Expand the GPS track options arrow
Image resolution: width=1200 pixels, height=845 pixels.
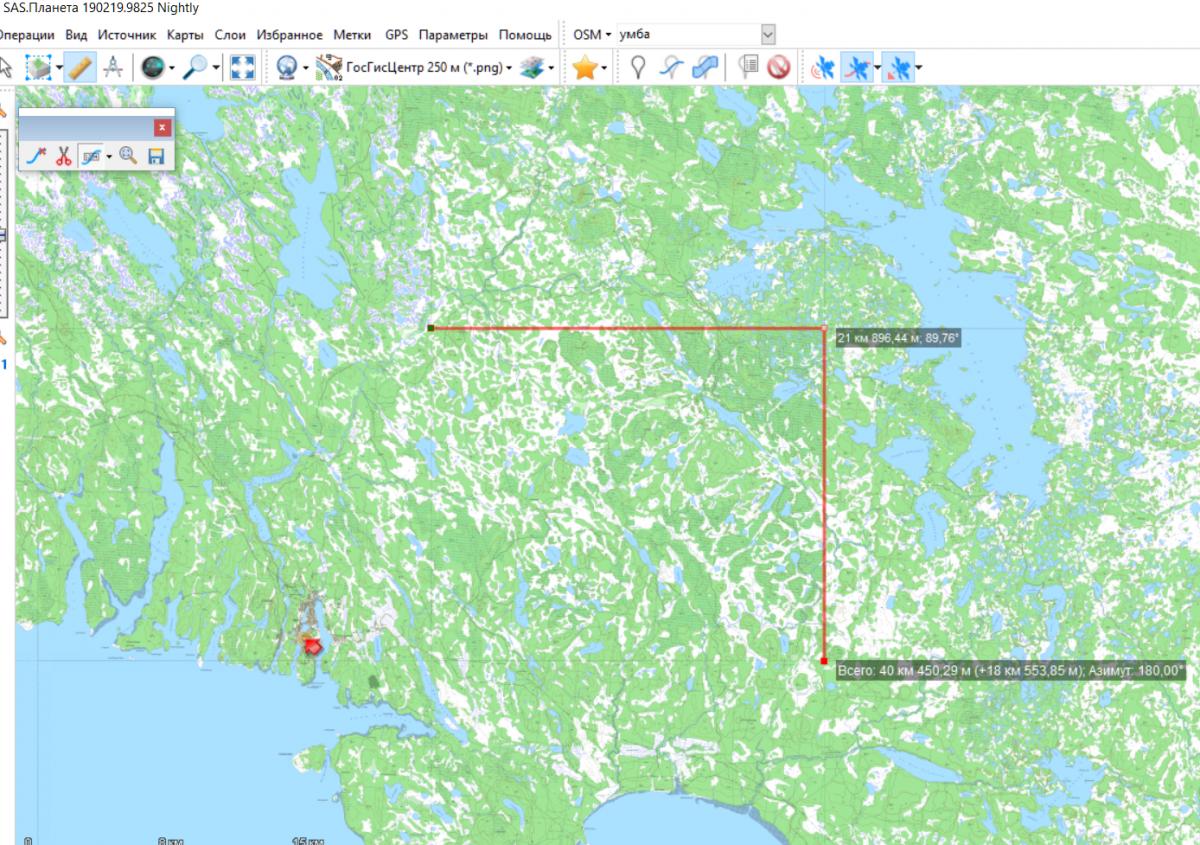(x=877, y=68)
